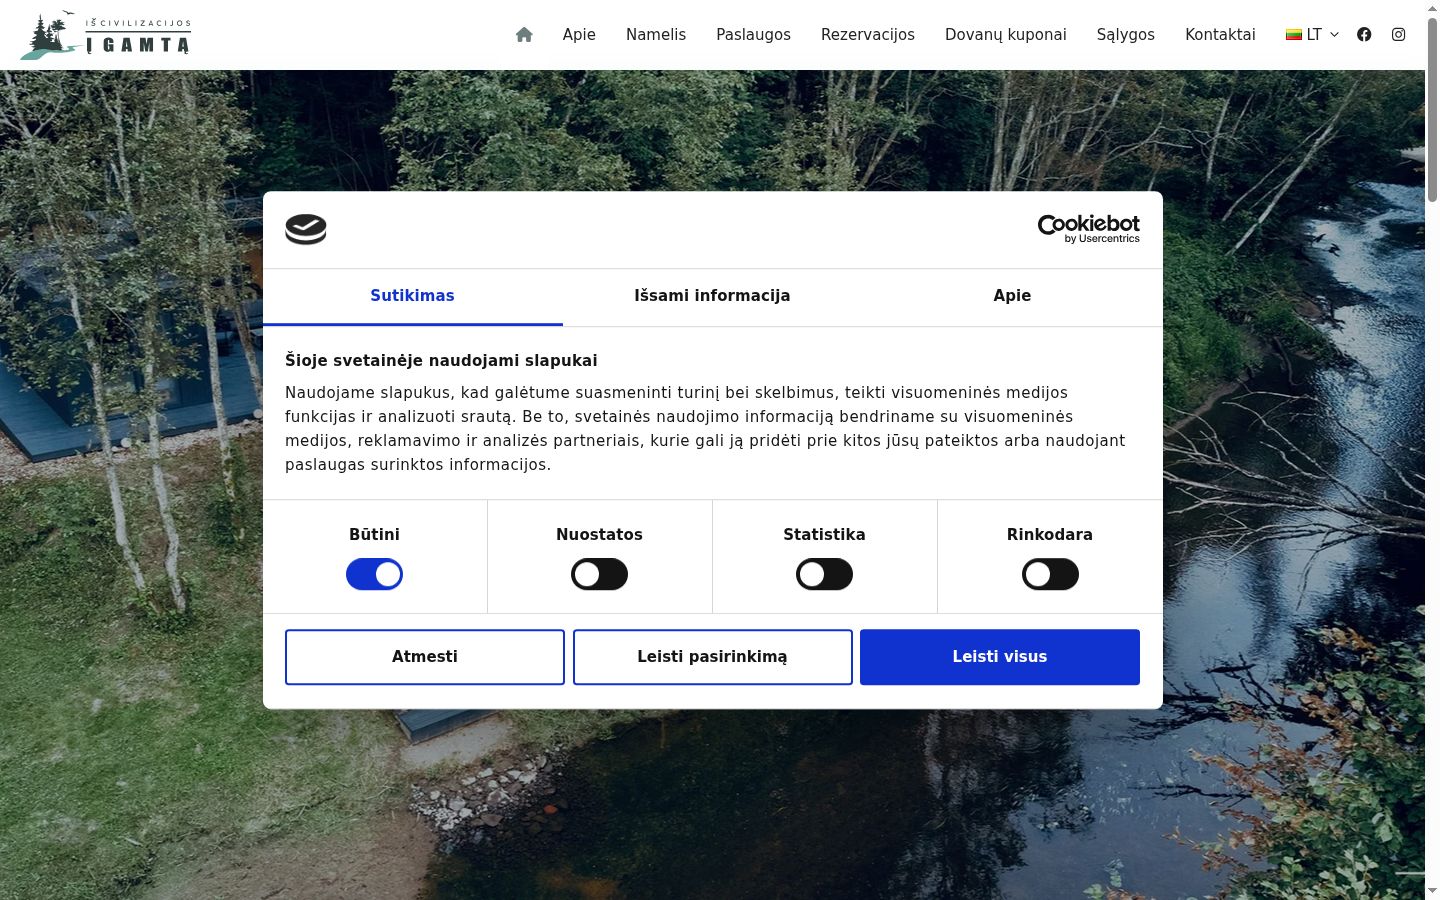Enable the Statistika cookies switch
The height and width of the screenshot is (900, 1440).
pyautogui.click(x=824, y=574)
